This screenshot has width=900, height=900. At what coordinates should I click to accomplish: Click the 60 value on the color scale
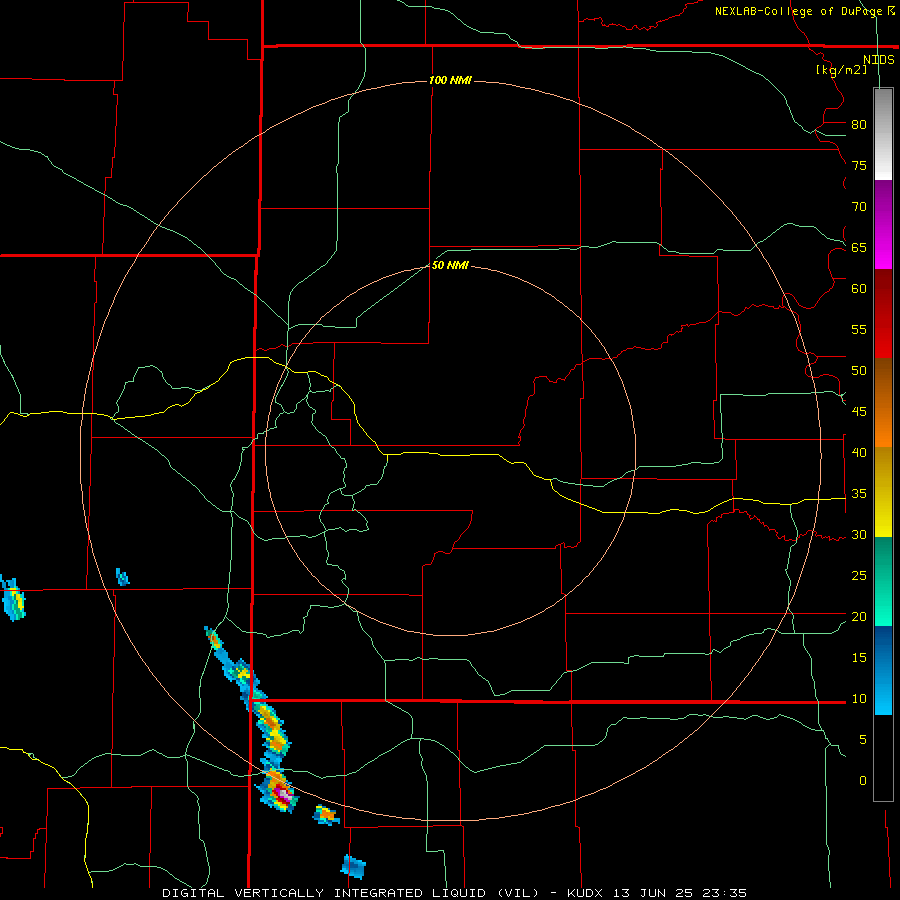point(859,289)
